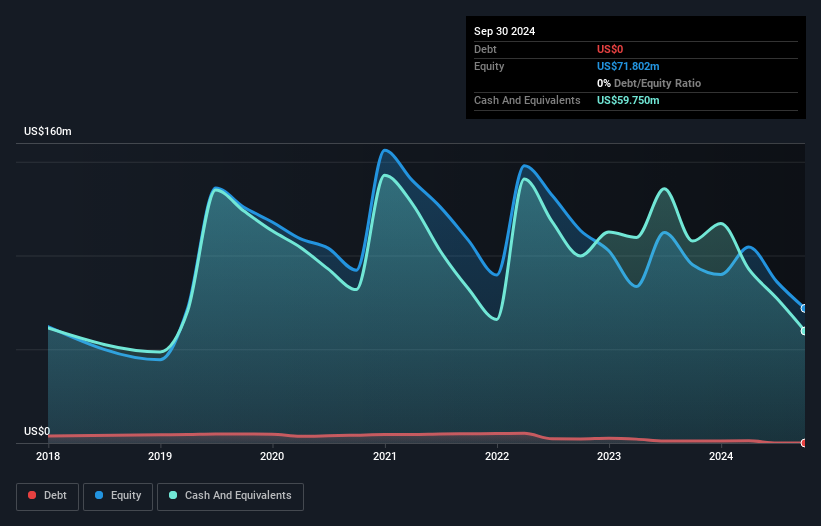
Task: Click the Sep 30 2024 tooltip date
Action: 504,31
